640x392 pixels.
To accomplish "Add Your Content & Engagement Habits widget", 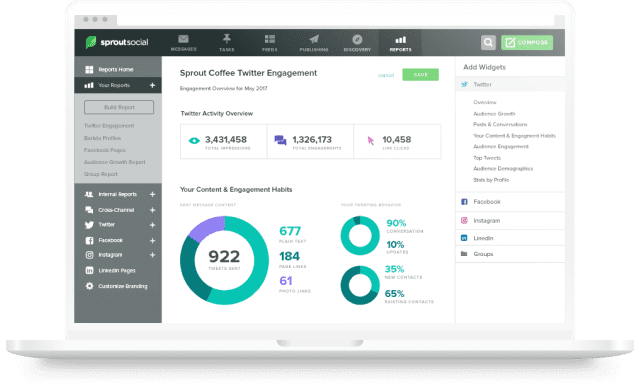I will pyautogui.click(x=514, y=136).
